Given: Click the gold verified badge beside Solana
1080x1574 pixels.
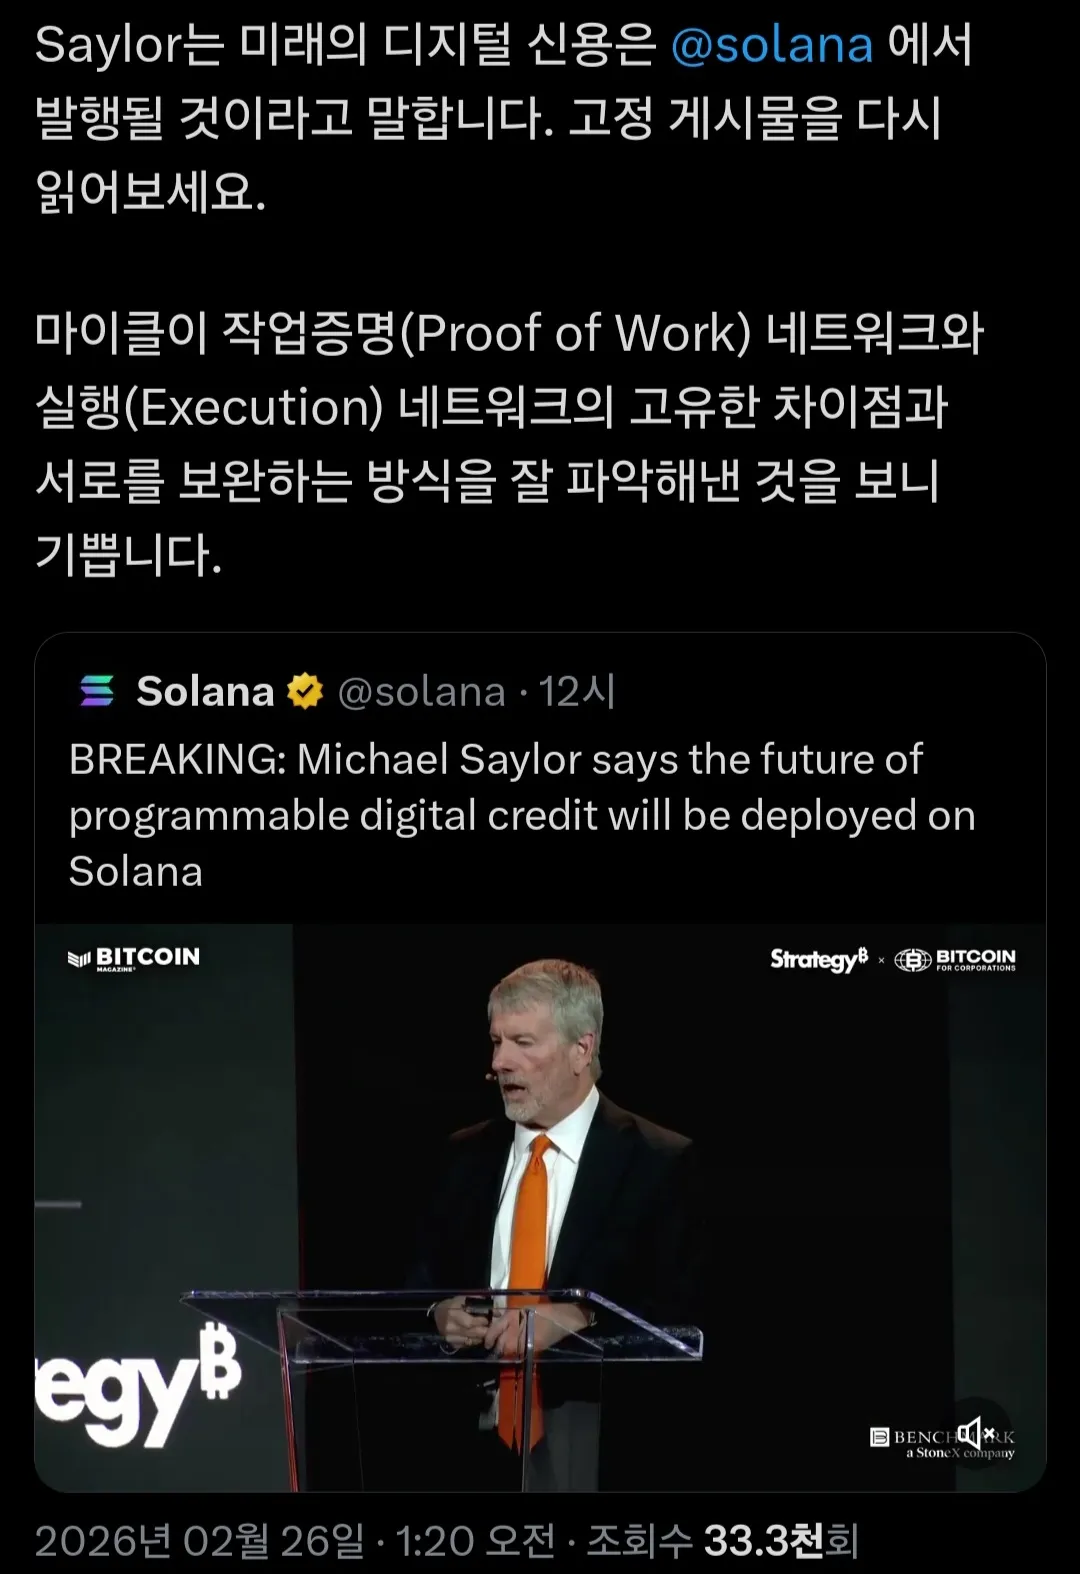Looking at the screenshot, I should click(305, 691).
